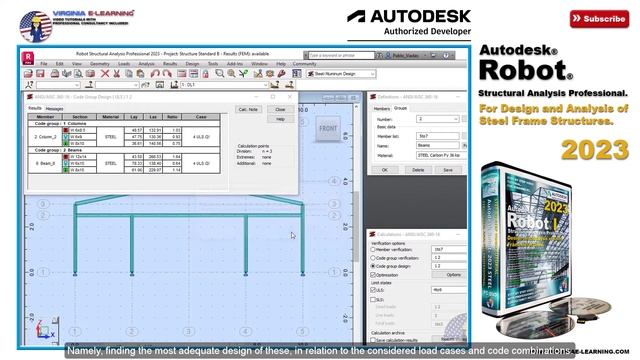Click the Undo arrow icon
640x360 pixels.
pos(155,74)
